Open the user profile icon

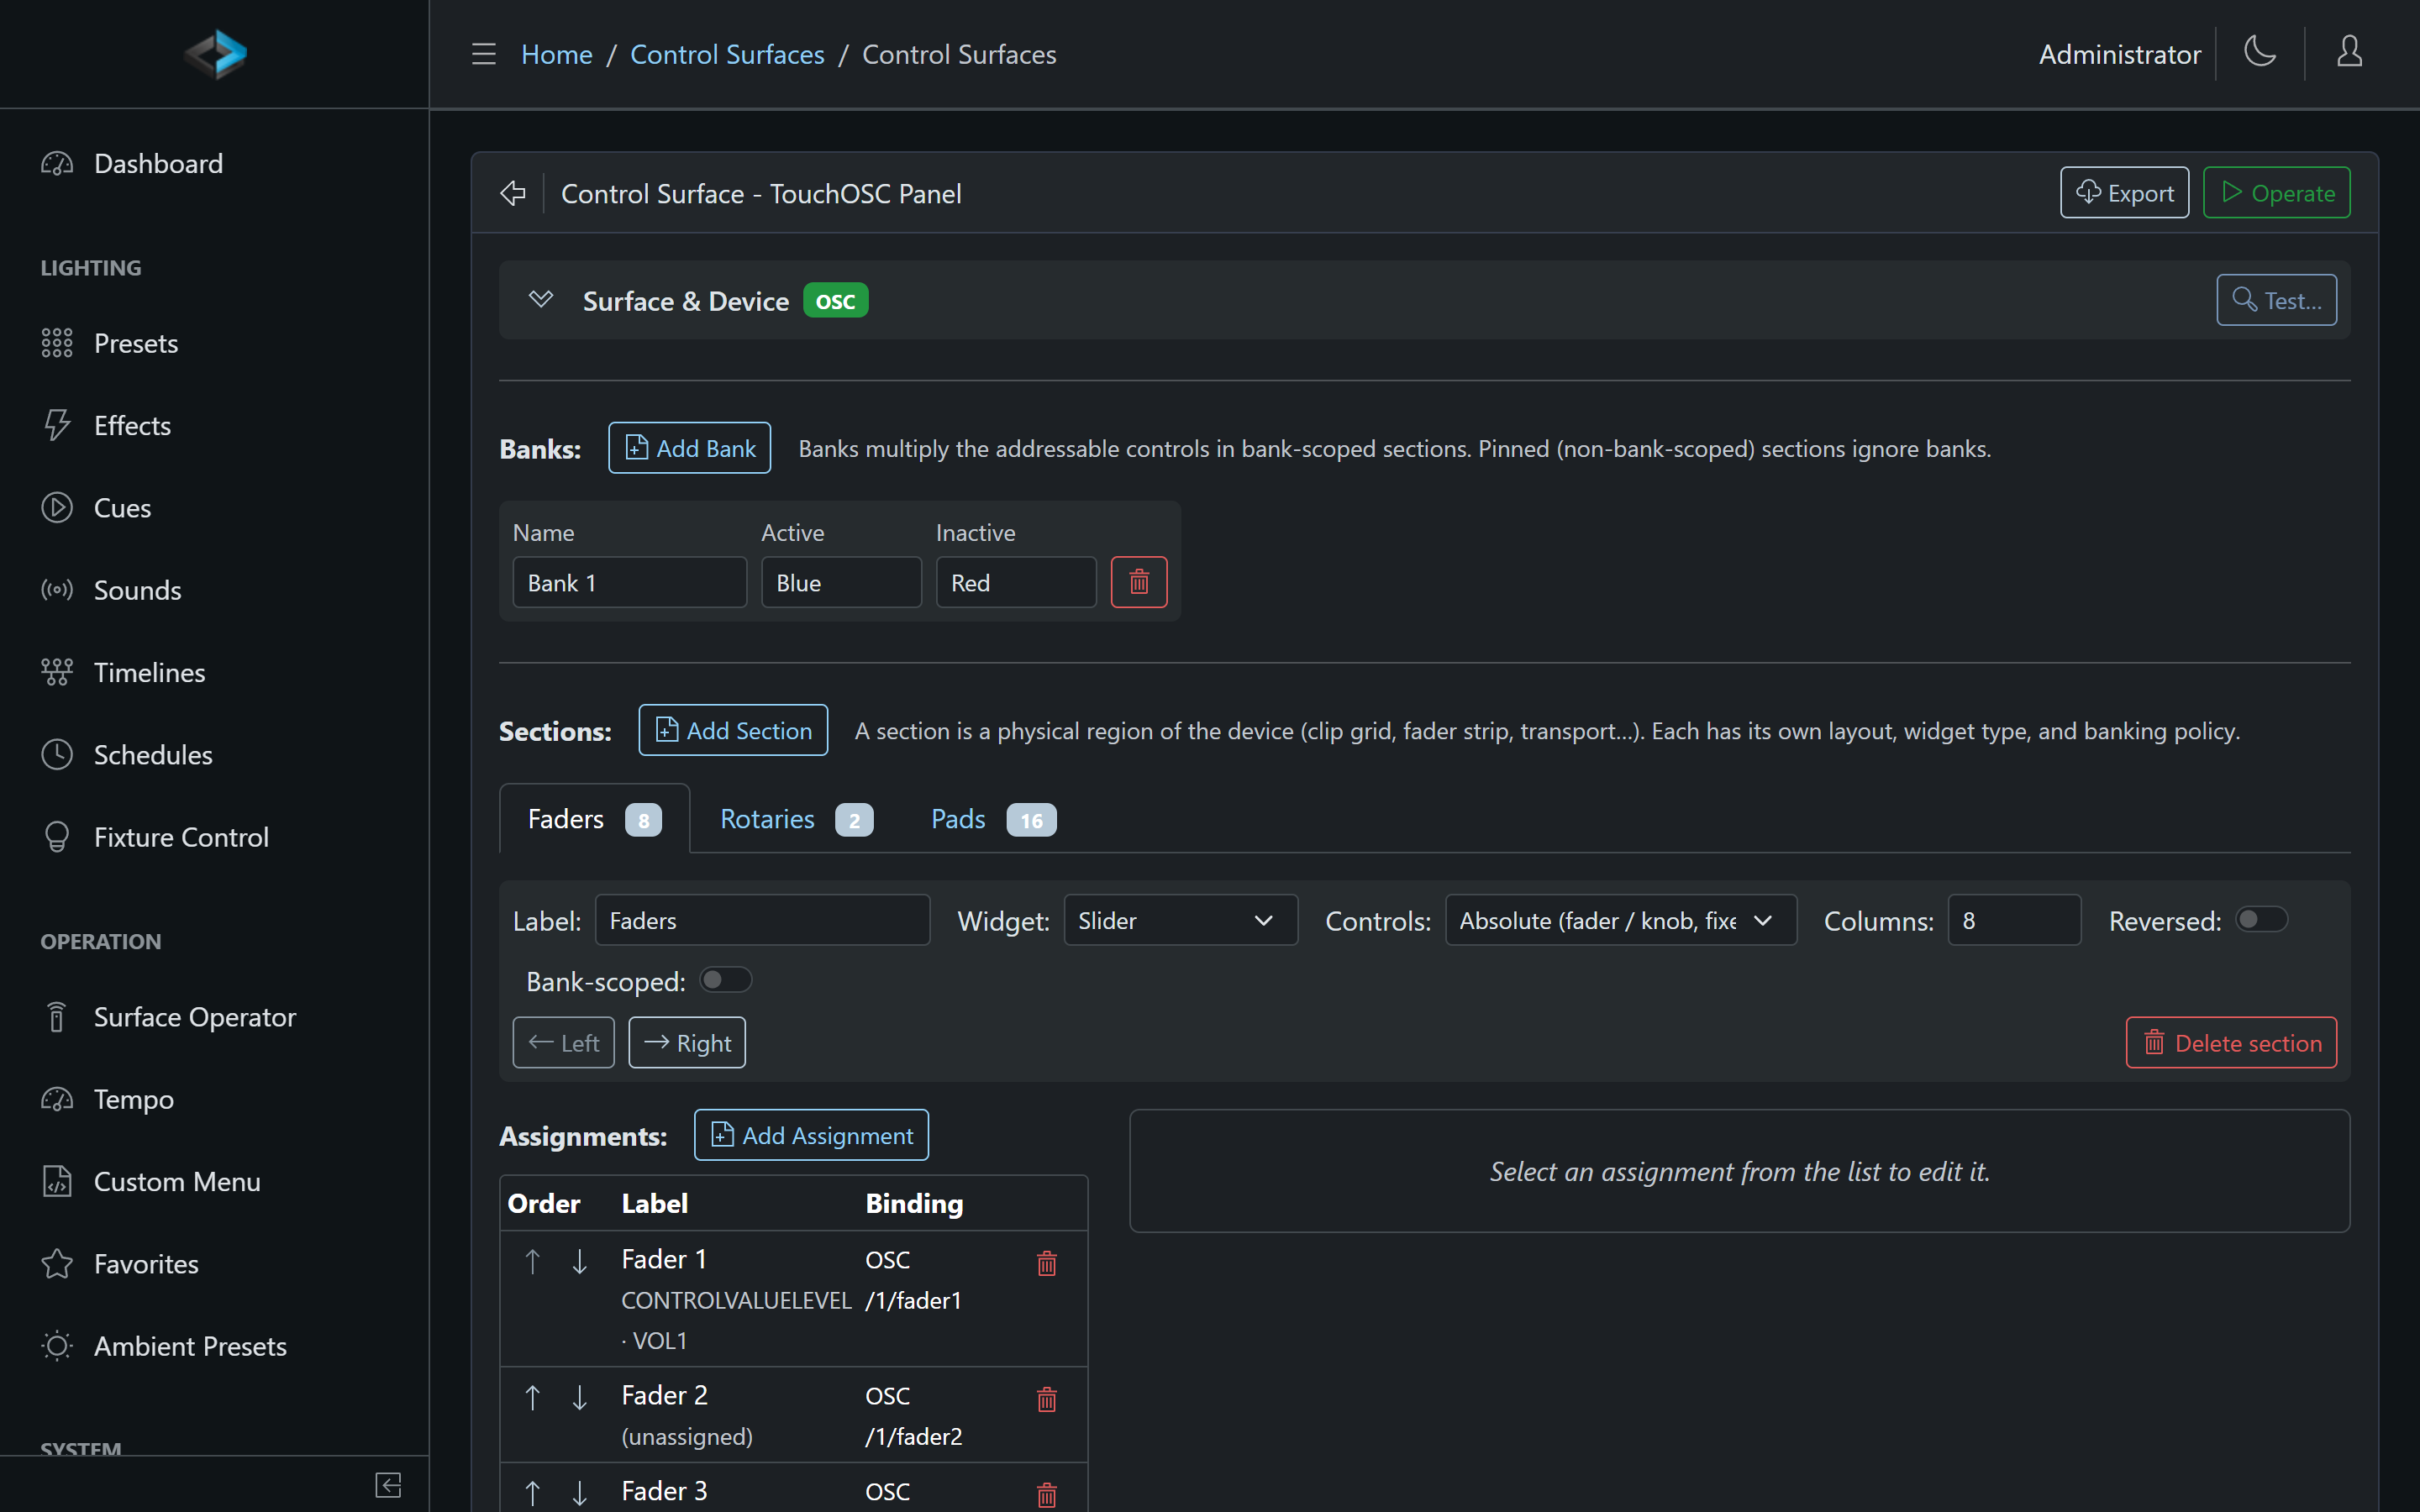[x=2349, y=52]
